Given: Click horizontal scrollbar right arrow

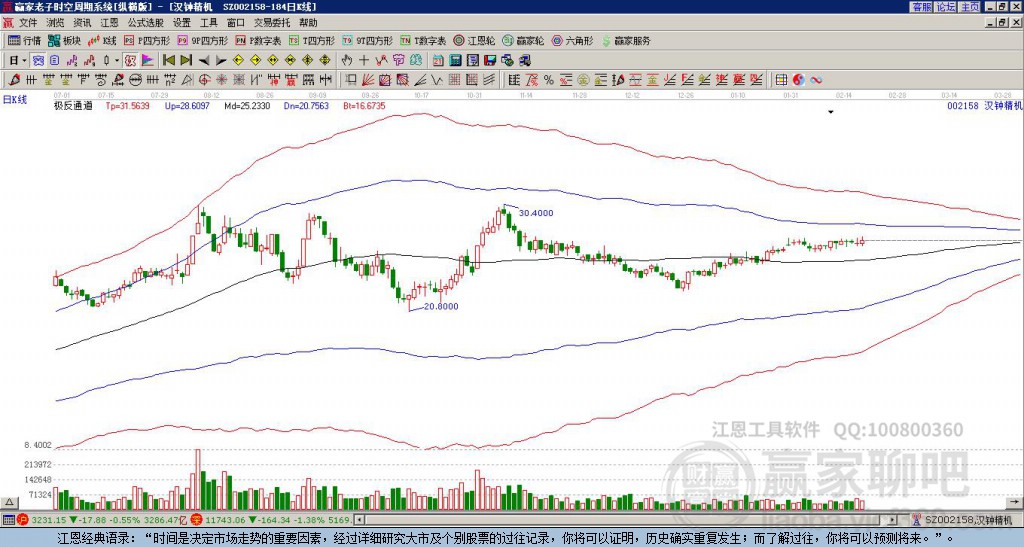Looking at the screenshot, I should tap(892, 520).
